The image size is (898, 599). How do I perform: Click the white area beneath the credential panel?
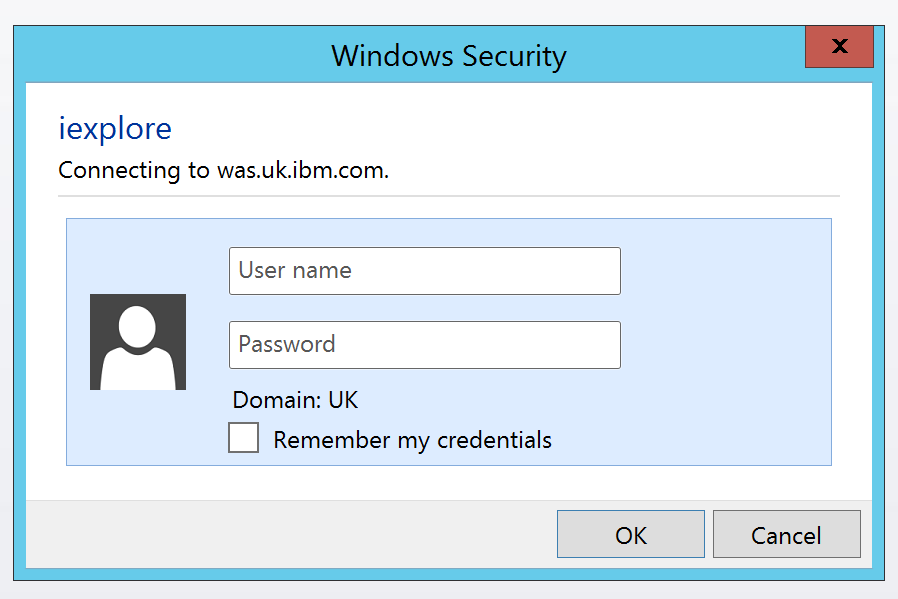pos(449,483)
